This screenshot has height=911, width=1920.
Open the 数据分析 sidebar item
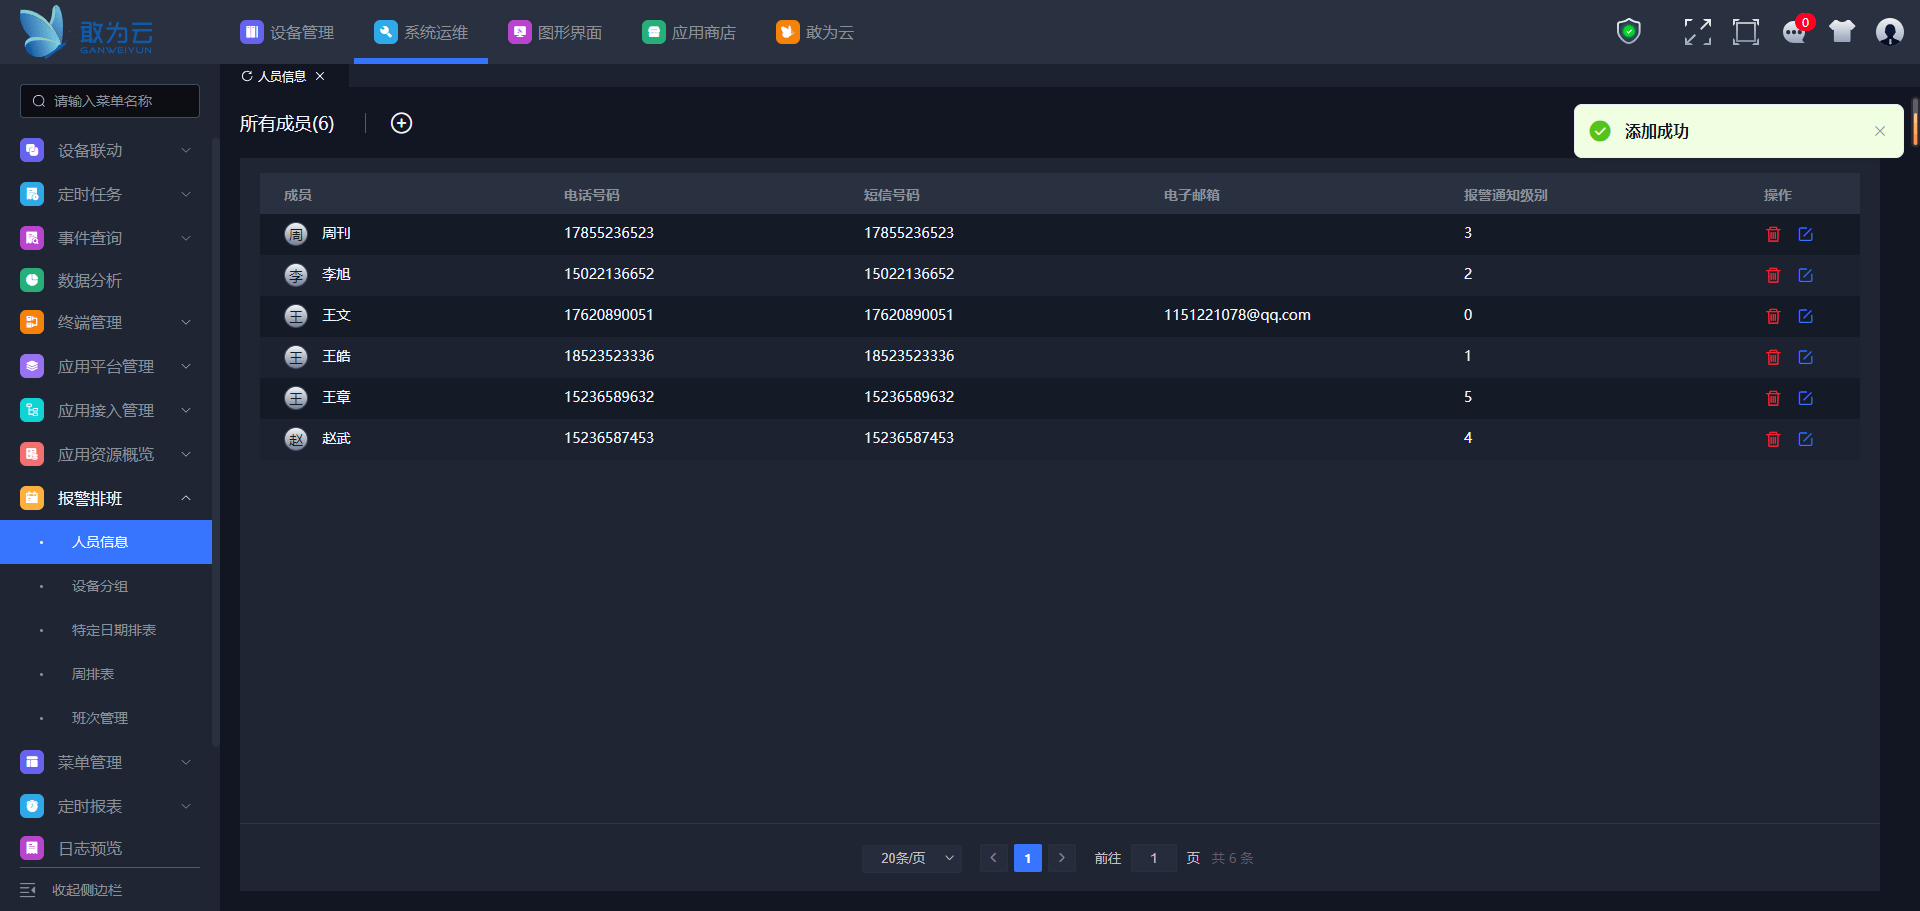106,281
